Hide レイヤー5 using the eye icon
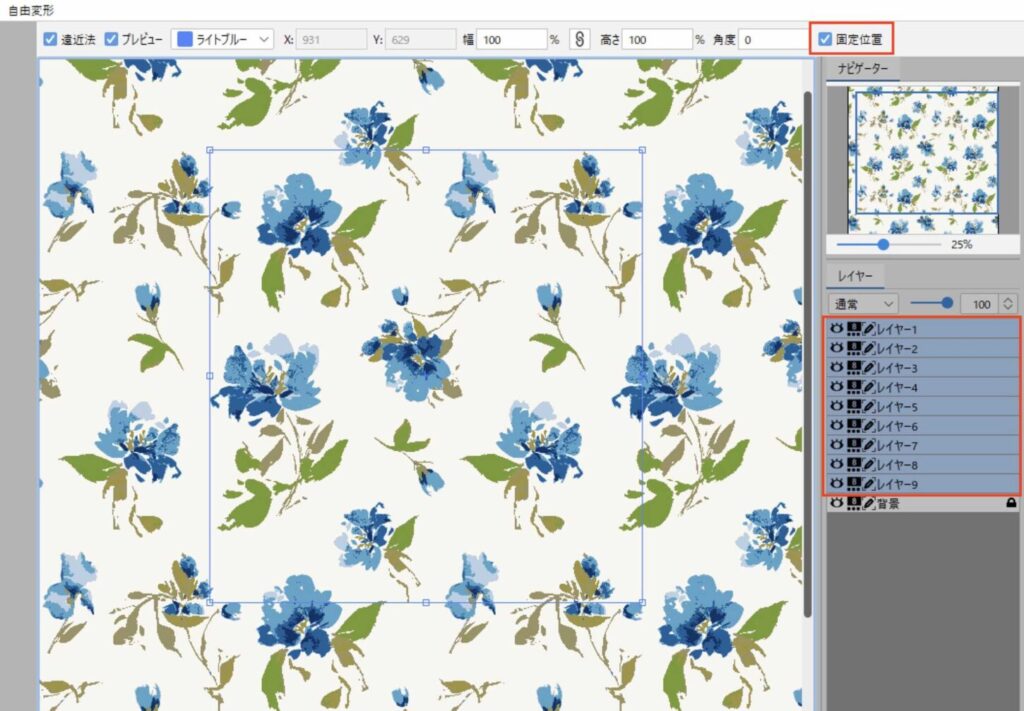 point(837,406)
